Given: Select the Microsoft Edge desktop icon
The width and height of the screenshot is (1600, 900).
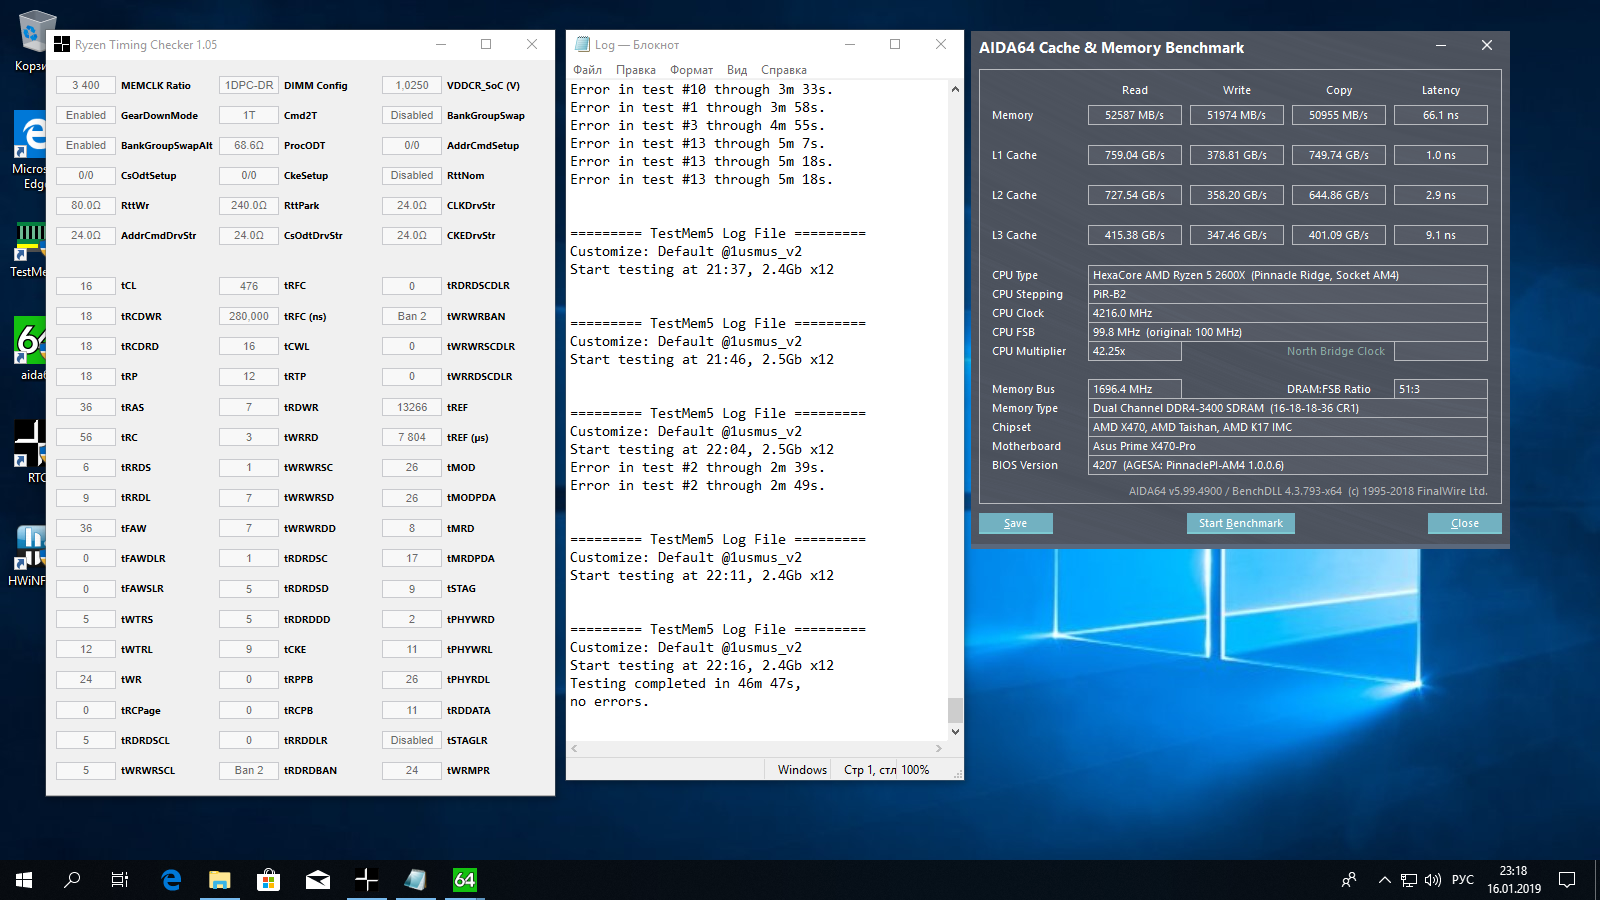Looking at the screenshot, I should click(x=30, y=150).
